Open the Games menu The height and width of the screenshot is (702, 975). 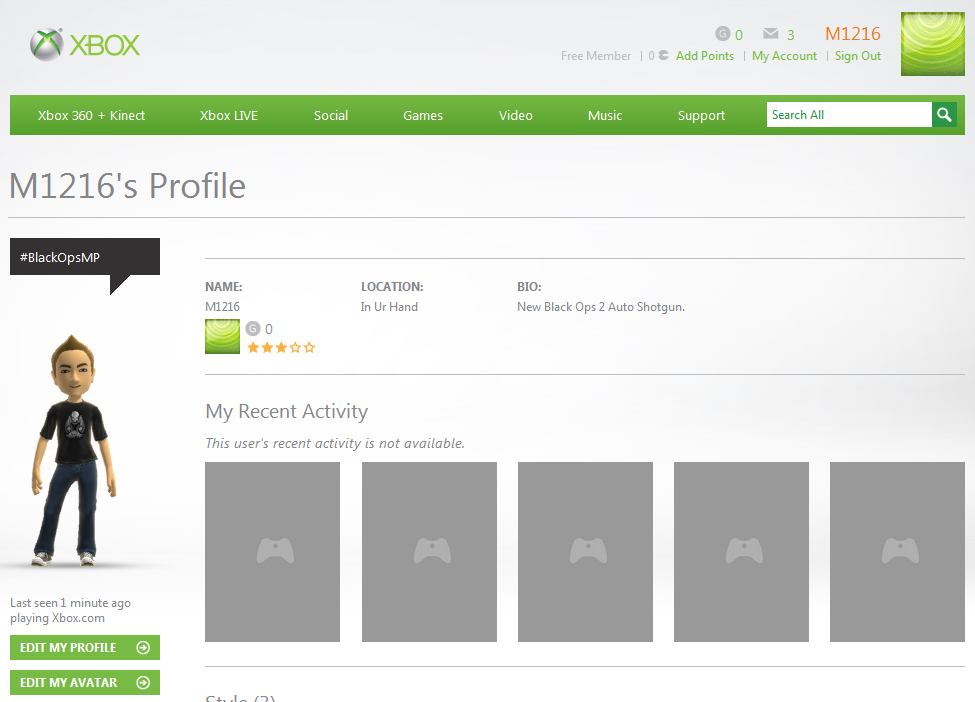pyautogui.click(x=423, y=116)
